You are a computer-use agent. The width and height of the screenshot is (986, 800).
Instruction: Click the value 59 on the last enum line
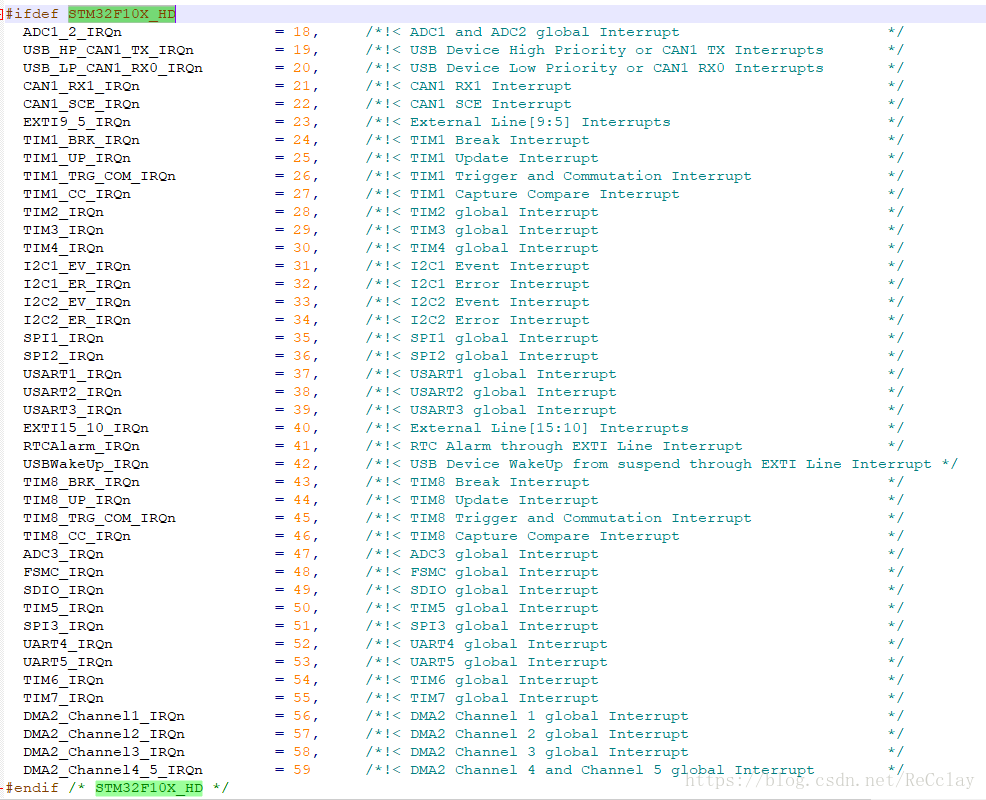(x=302, y=770)
